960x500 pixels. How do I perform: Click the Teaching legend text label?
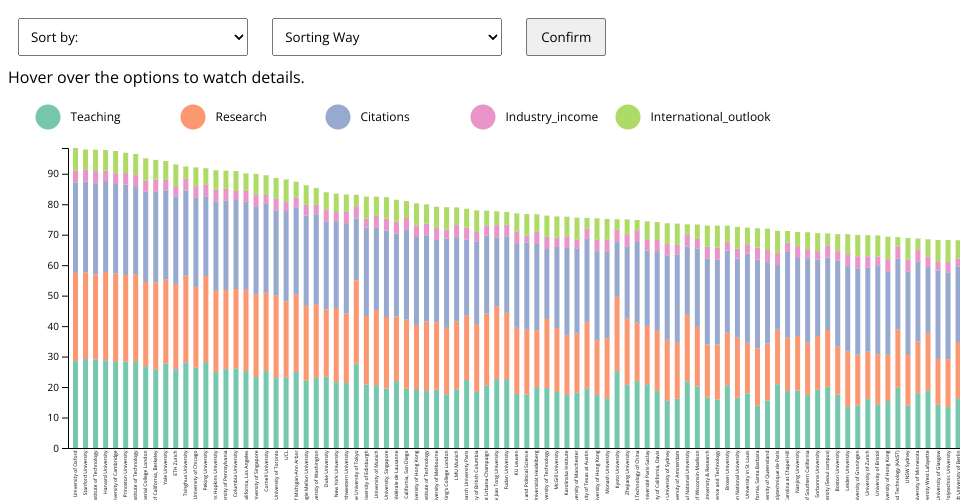tap(95, 117)
